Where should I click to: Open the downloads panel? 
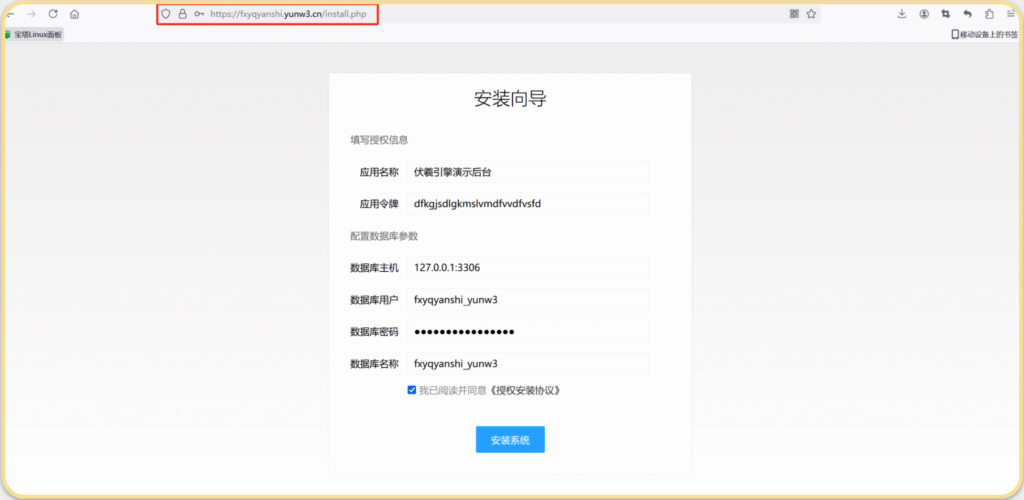coord(902,14)
